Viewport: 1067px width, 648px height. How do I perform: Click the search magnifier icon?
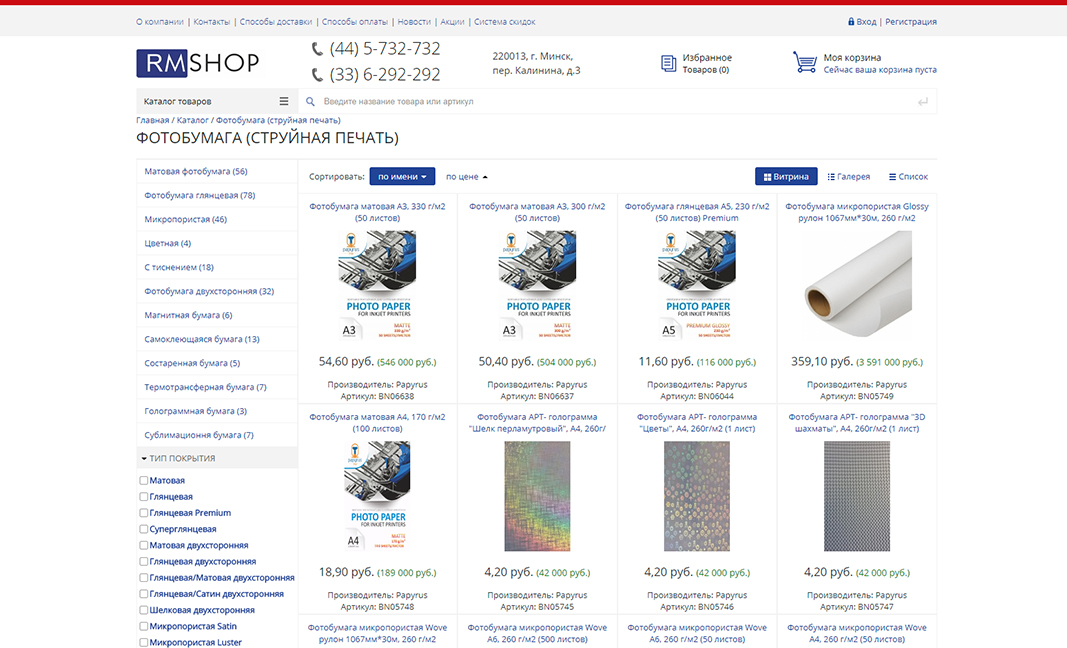[x=310, y=102]
